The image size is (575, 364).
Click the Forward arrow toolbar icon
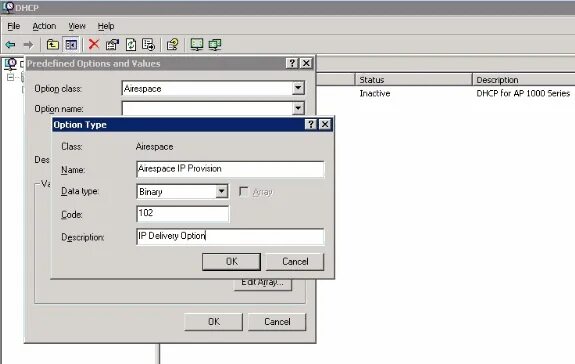click(28, 45)
